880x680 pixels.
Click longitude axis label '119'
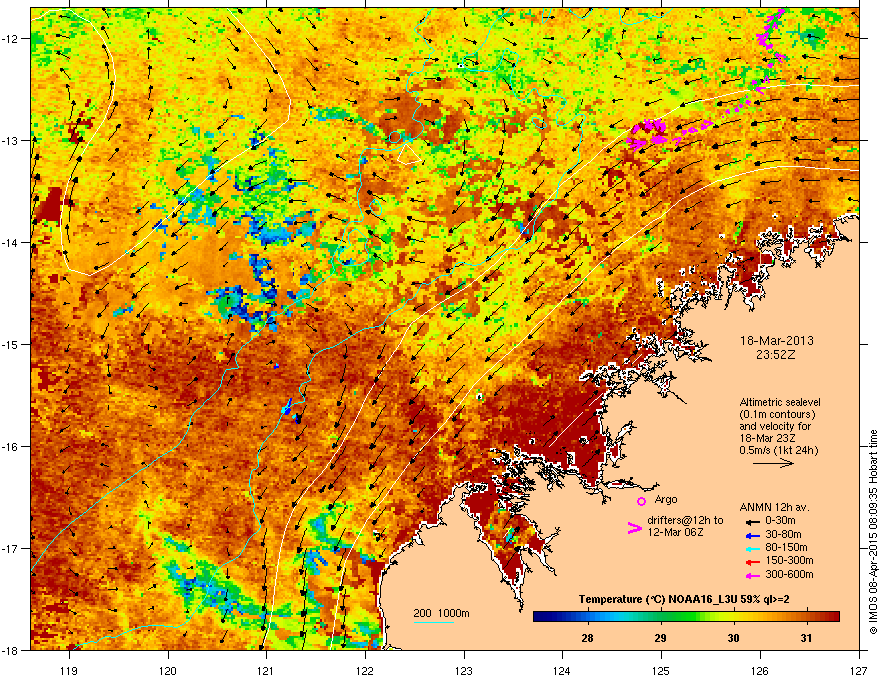[69, 670]
